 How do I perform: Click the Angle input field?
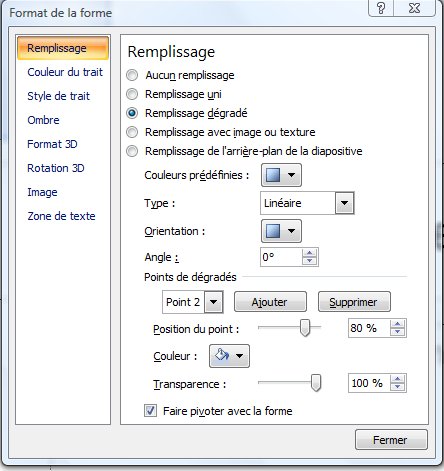281,257
